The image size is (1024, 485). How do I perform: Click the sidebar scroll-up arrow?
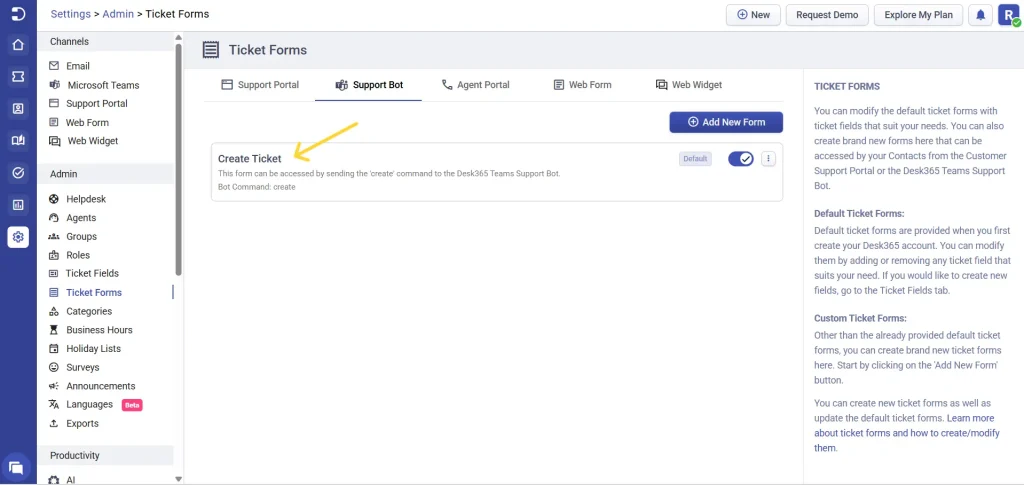(179, 38)
